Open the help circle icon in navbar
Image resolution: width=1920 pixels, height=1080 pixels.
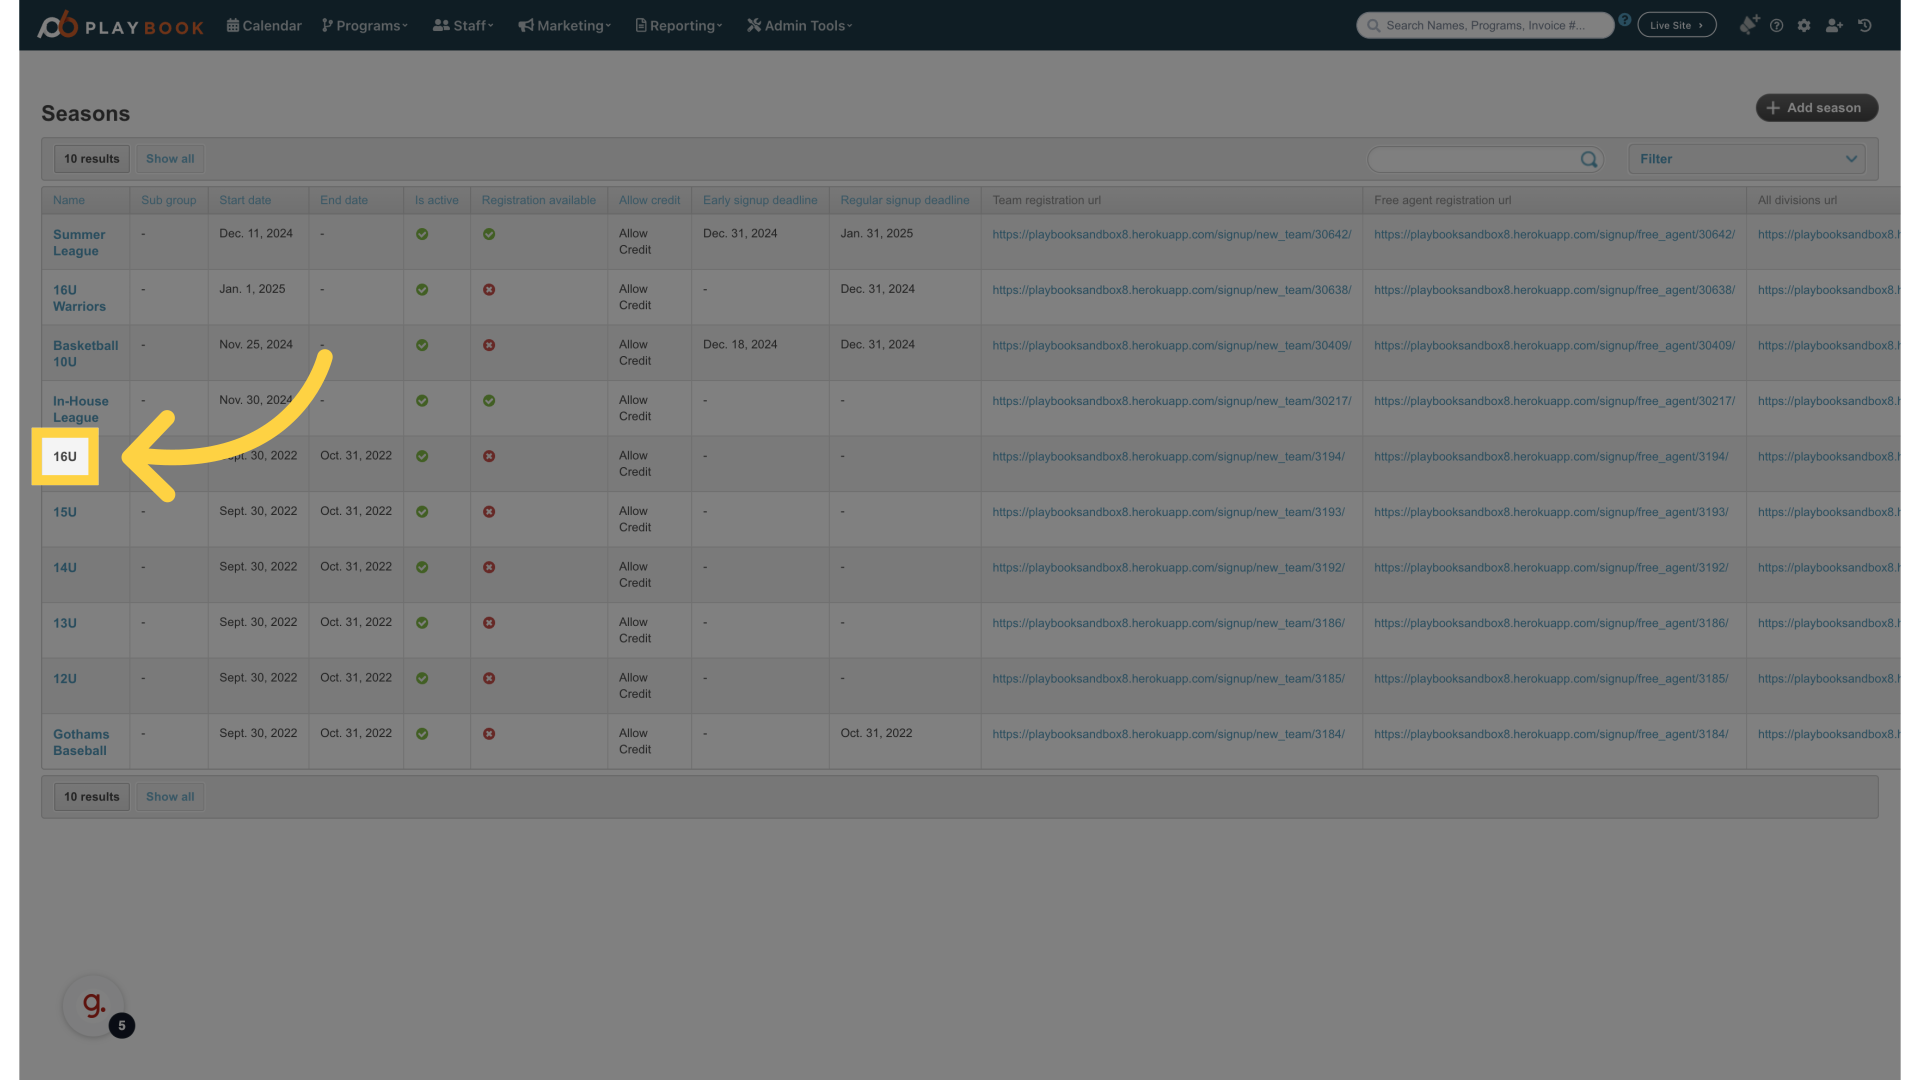tap(1777, 26)
